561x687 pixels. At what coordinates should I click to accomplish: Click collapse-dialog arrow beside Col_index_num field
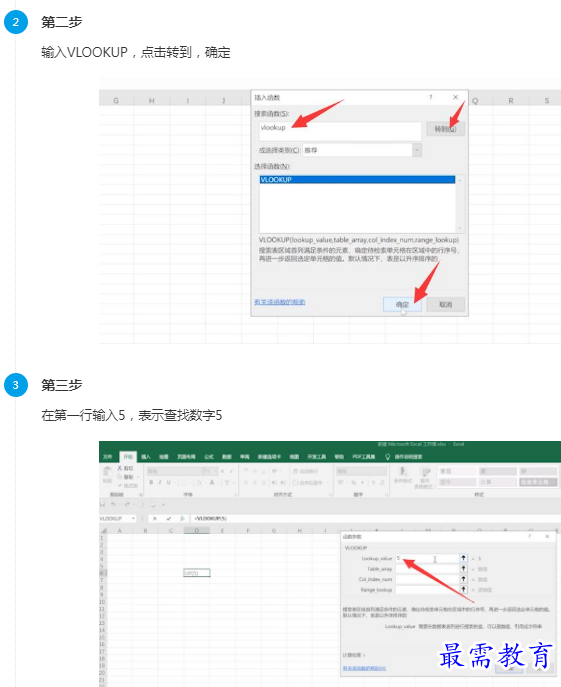click(463, 579)
